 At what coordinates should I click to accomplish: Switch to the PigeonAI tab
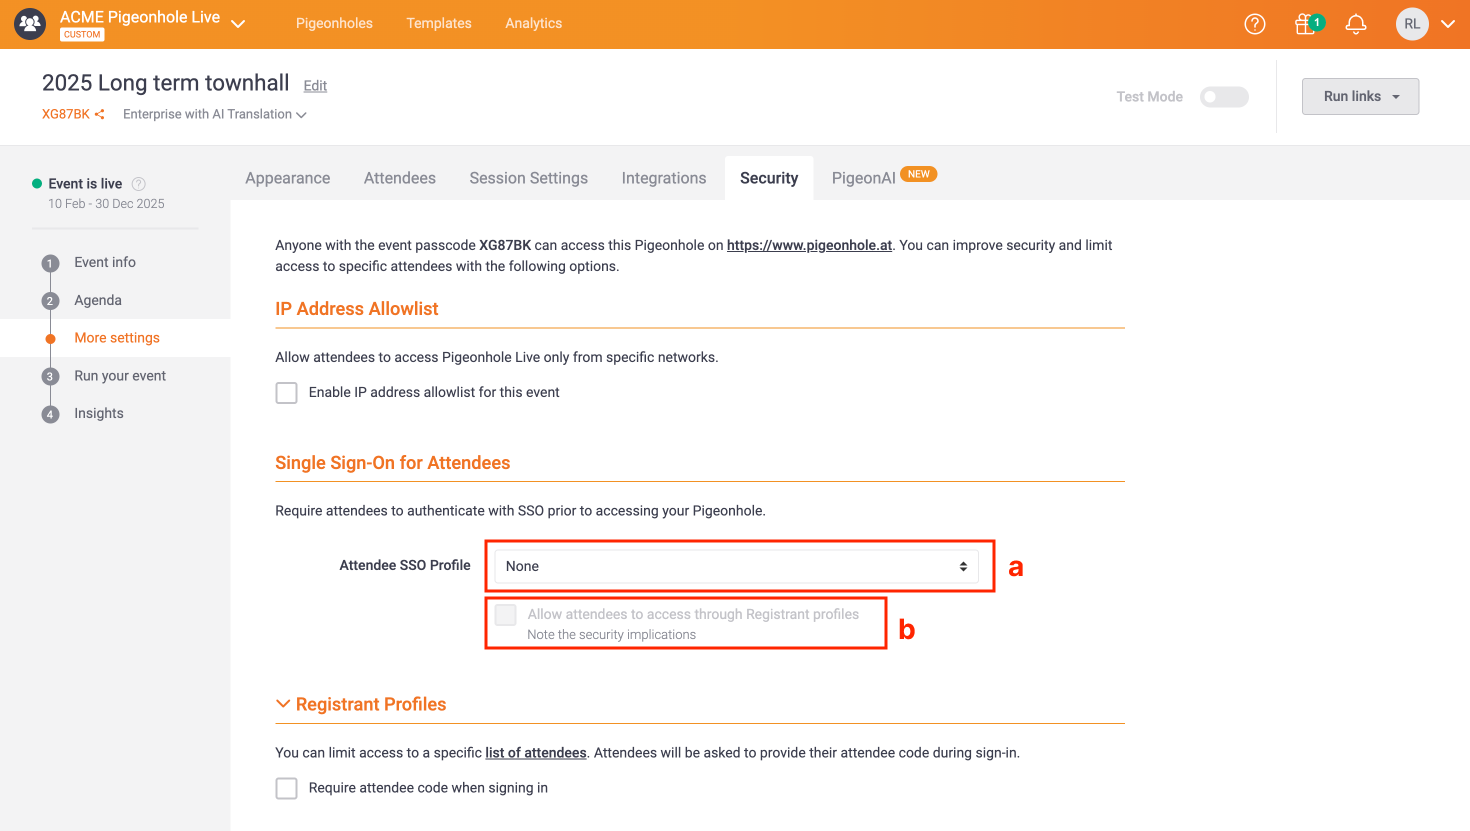[x=864, y=178]
